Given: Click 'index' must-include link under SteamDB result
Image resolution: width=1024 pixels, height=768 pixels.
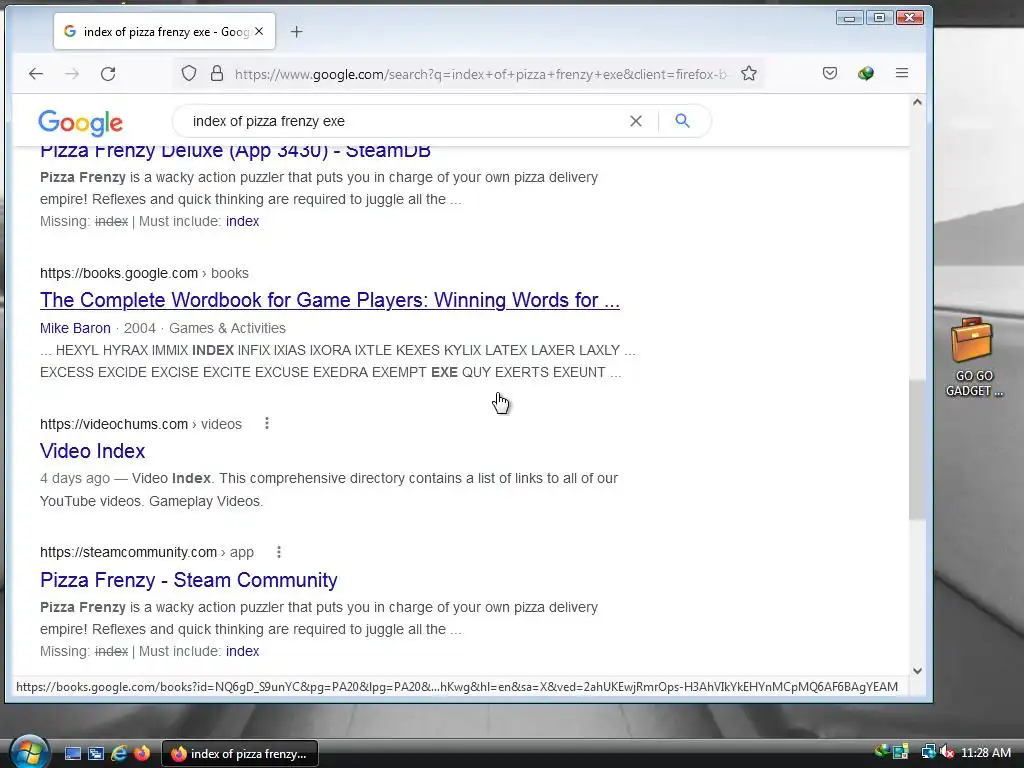Looking at the screenshot, I should tap(242, 221).
